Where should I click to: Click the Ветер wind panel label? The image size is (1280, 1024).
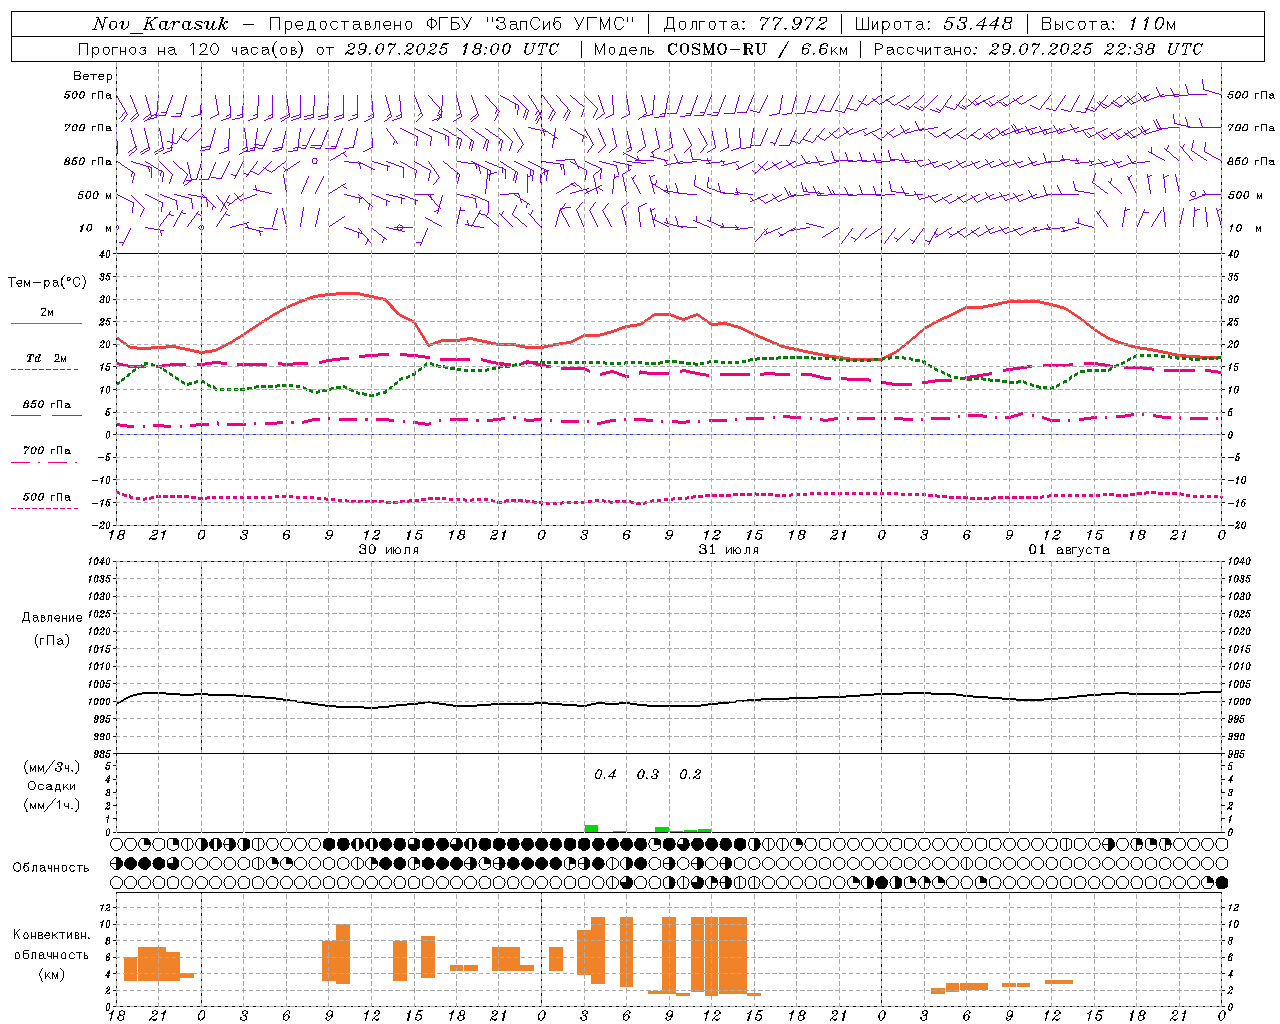(x=93, y=76)
